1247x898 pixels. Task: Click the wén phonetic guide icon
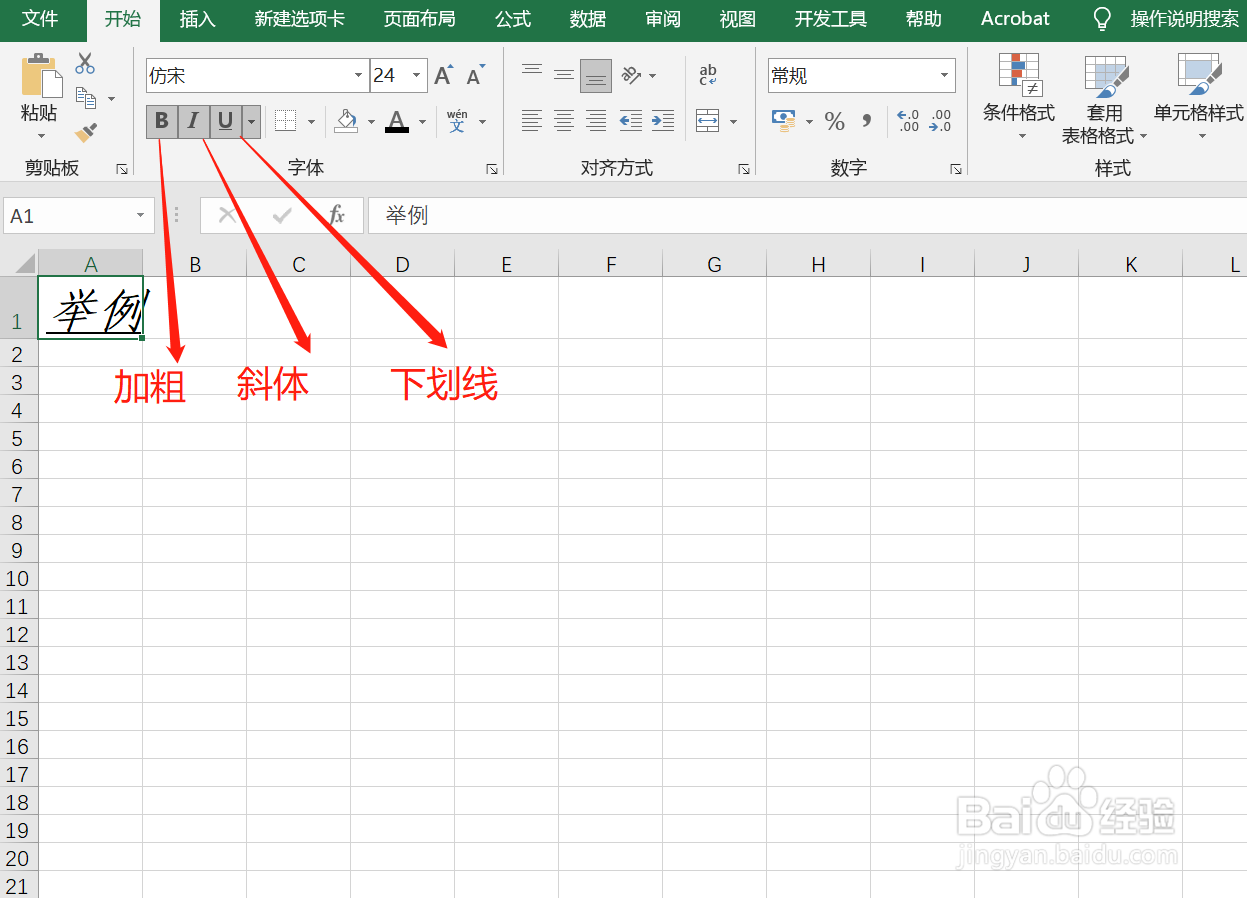pyautogui.click(x=457, y=121)
